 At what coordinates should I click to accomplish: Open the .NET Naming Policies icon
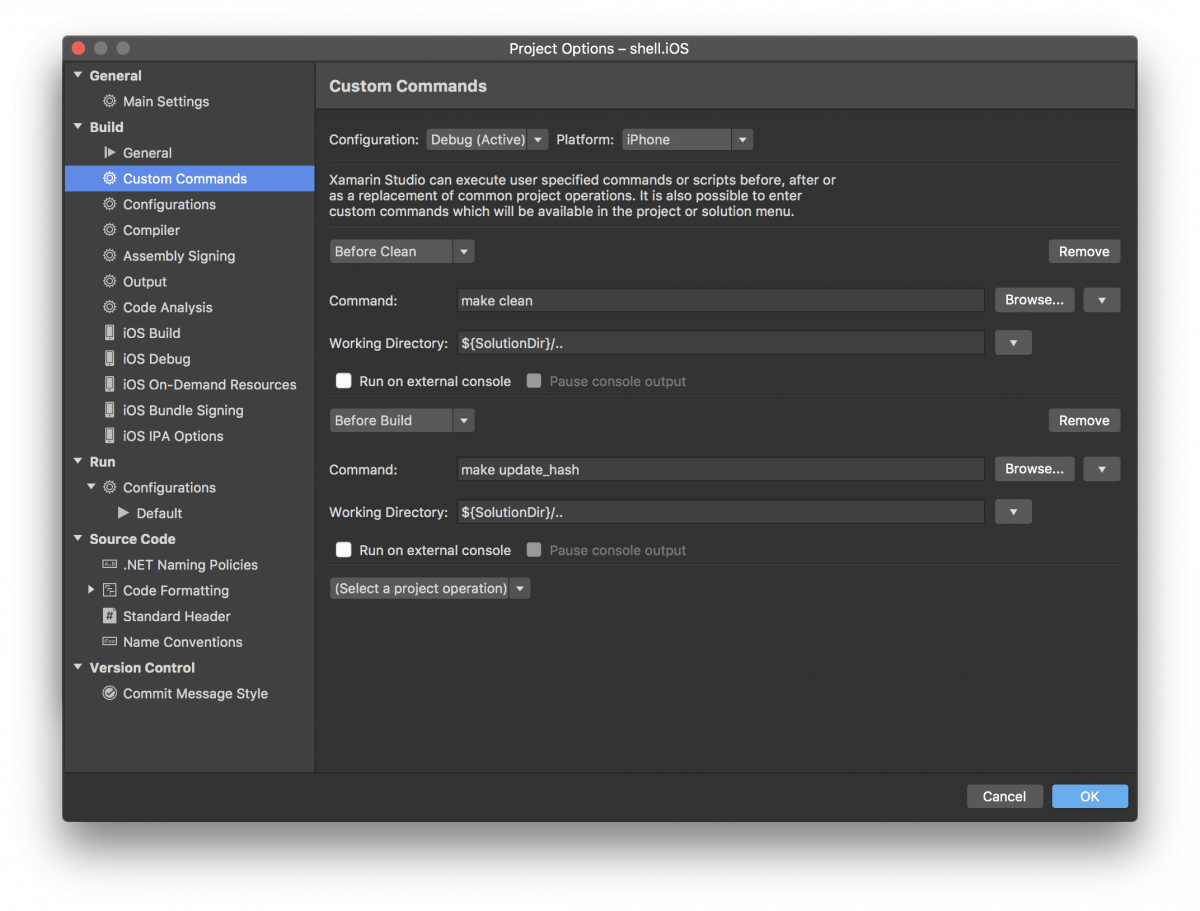click(109, 564)
